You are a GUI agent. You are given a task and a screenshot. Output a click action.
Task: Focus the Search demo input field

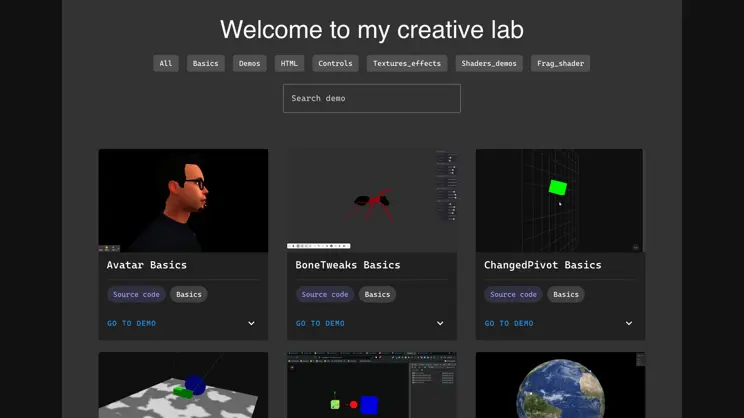372,98
